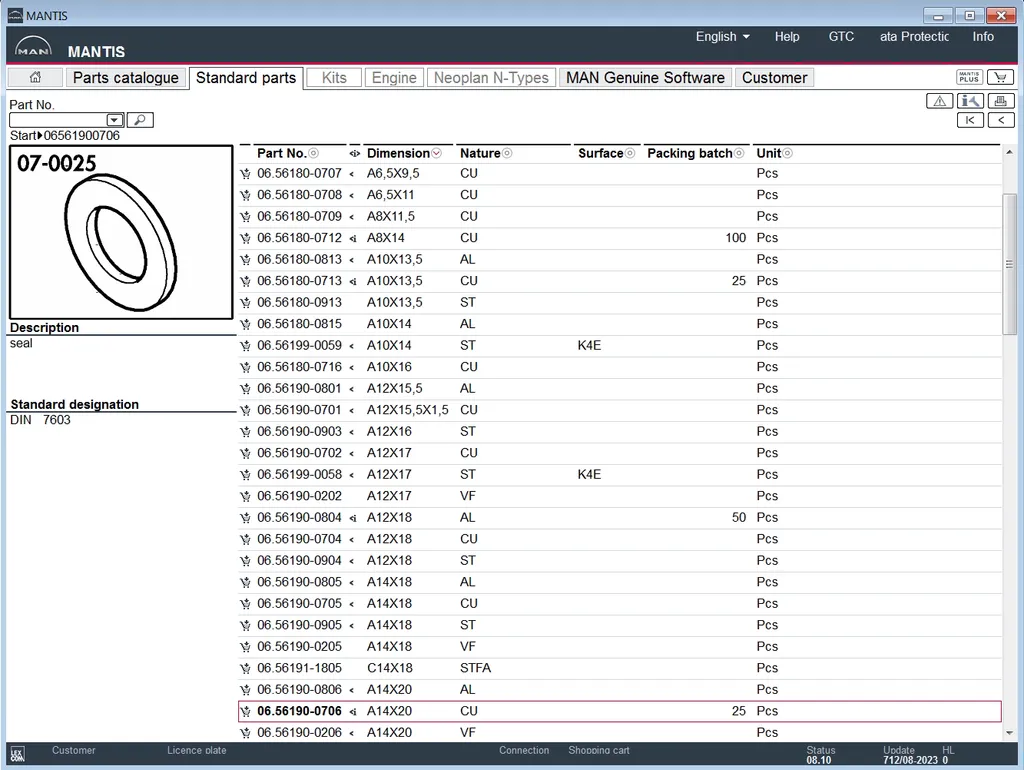1024x770 pixels.
Task: Add part 06.56190-0804 to cart
Action: click(246, 518)
